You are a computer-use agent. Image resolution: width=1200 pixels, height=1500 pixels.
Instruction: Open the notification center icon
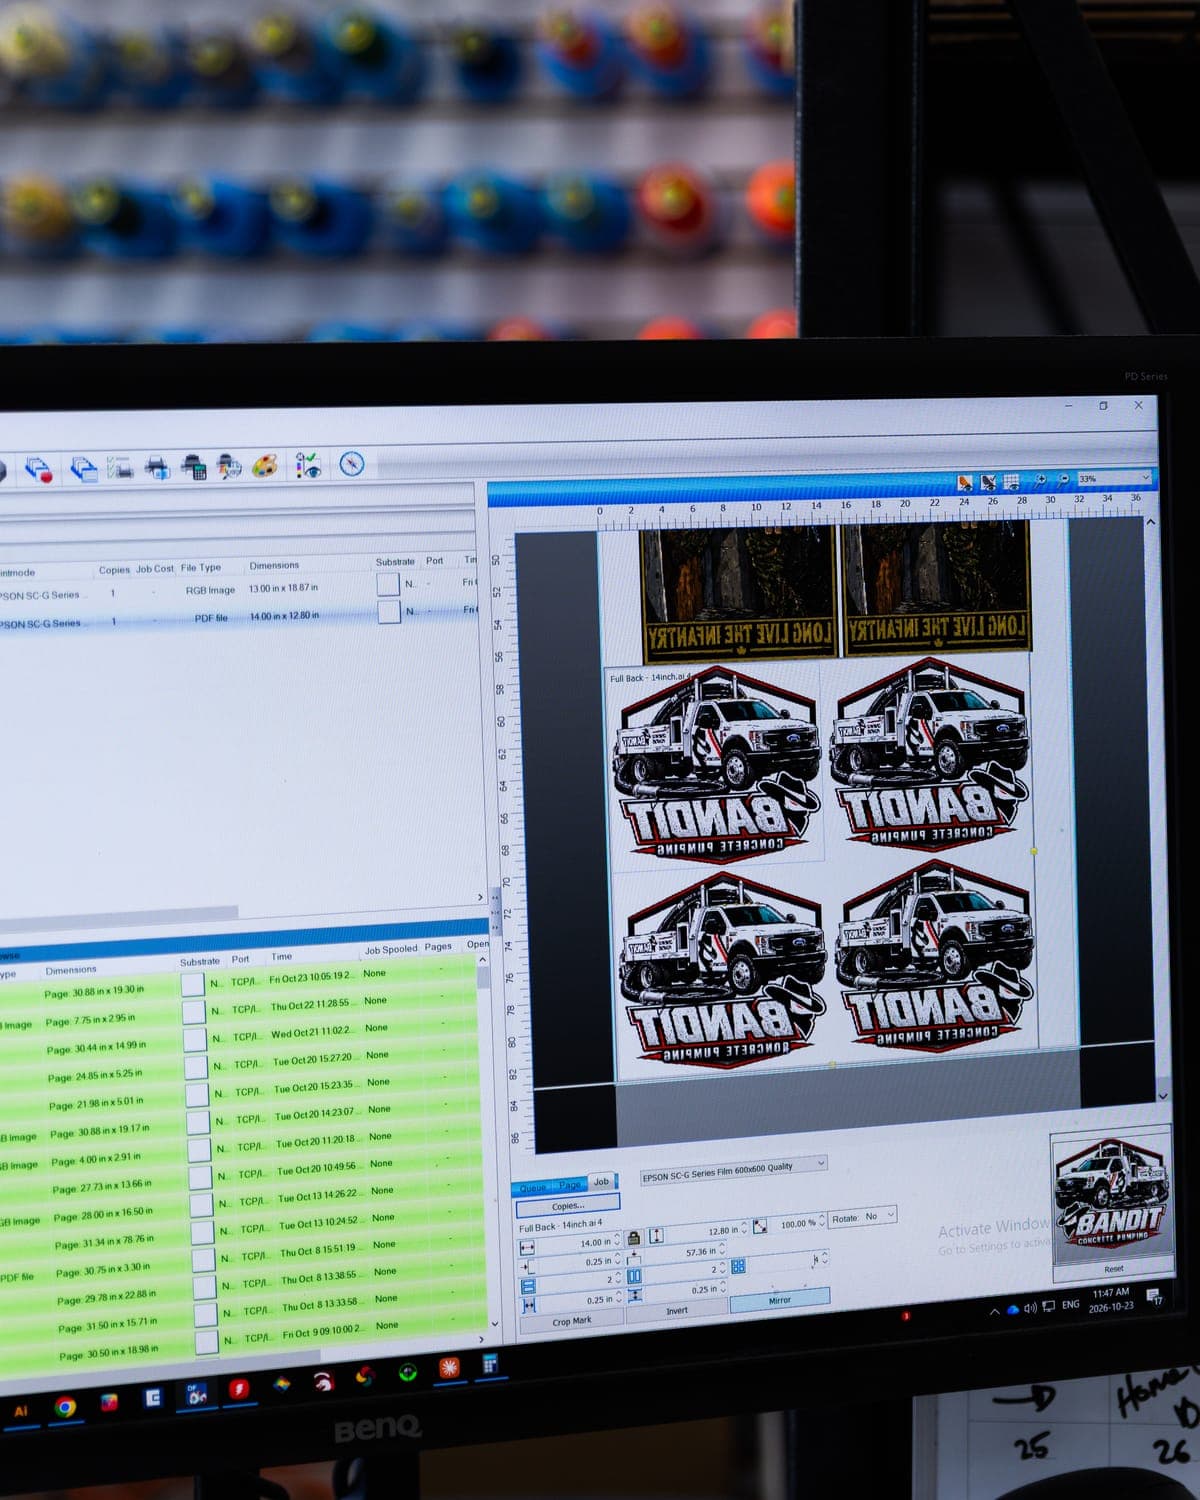point(1154,1298)
